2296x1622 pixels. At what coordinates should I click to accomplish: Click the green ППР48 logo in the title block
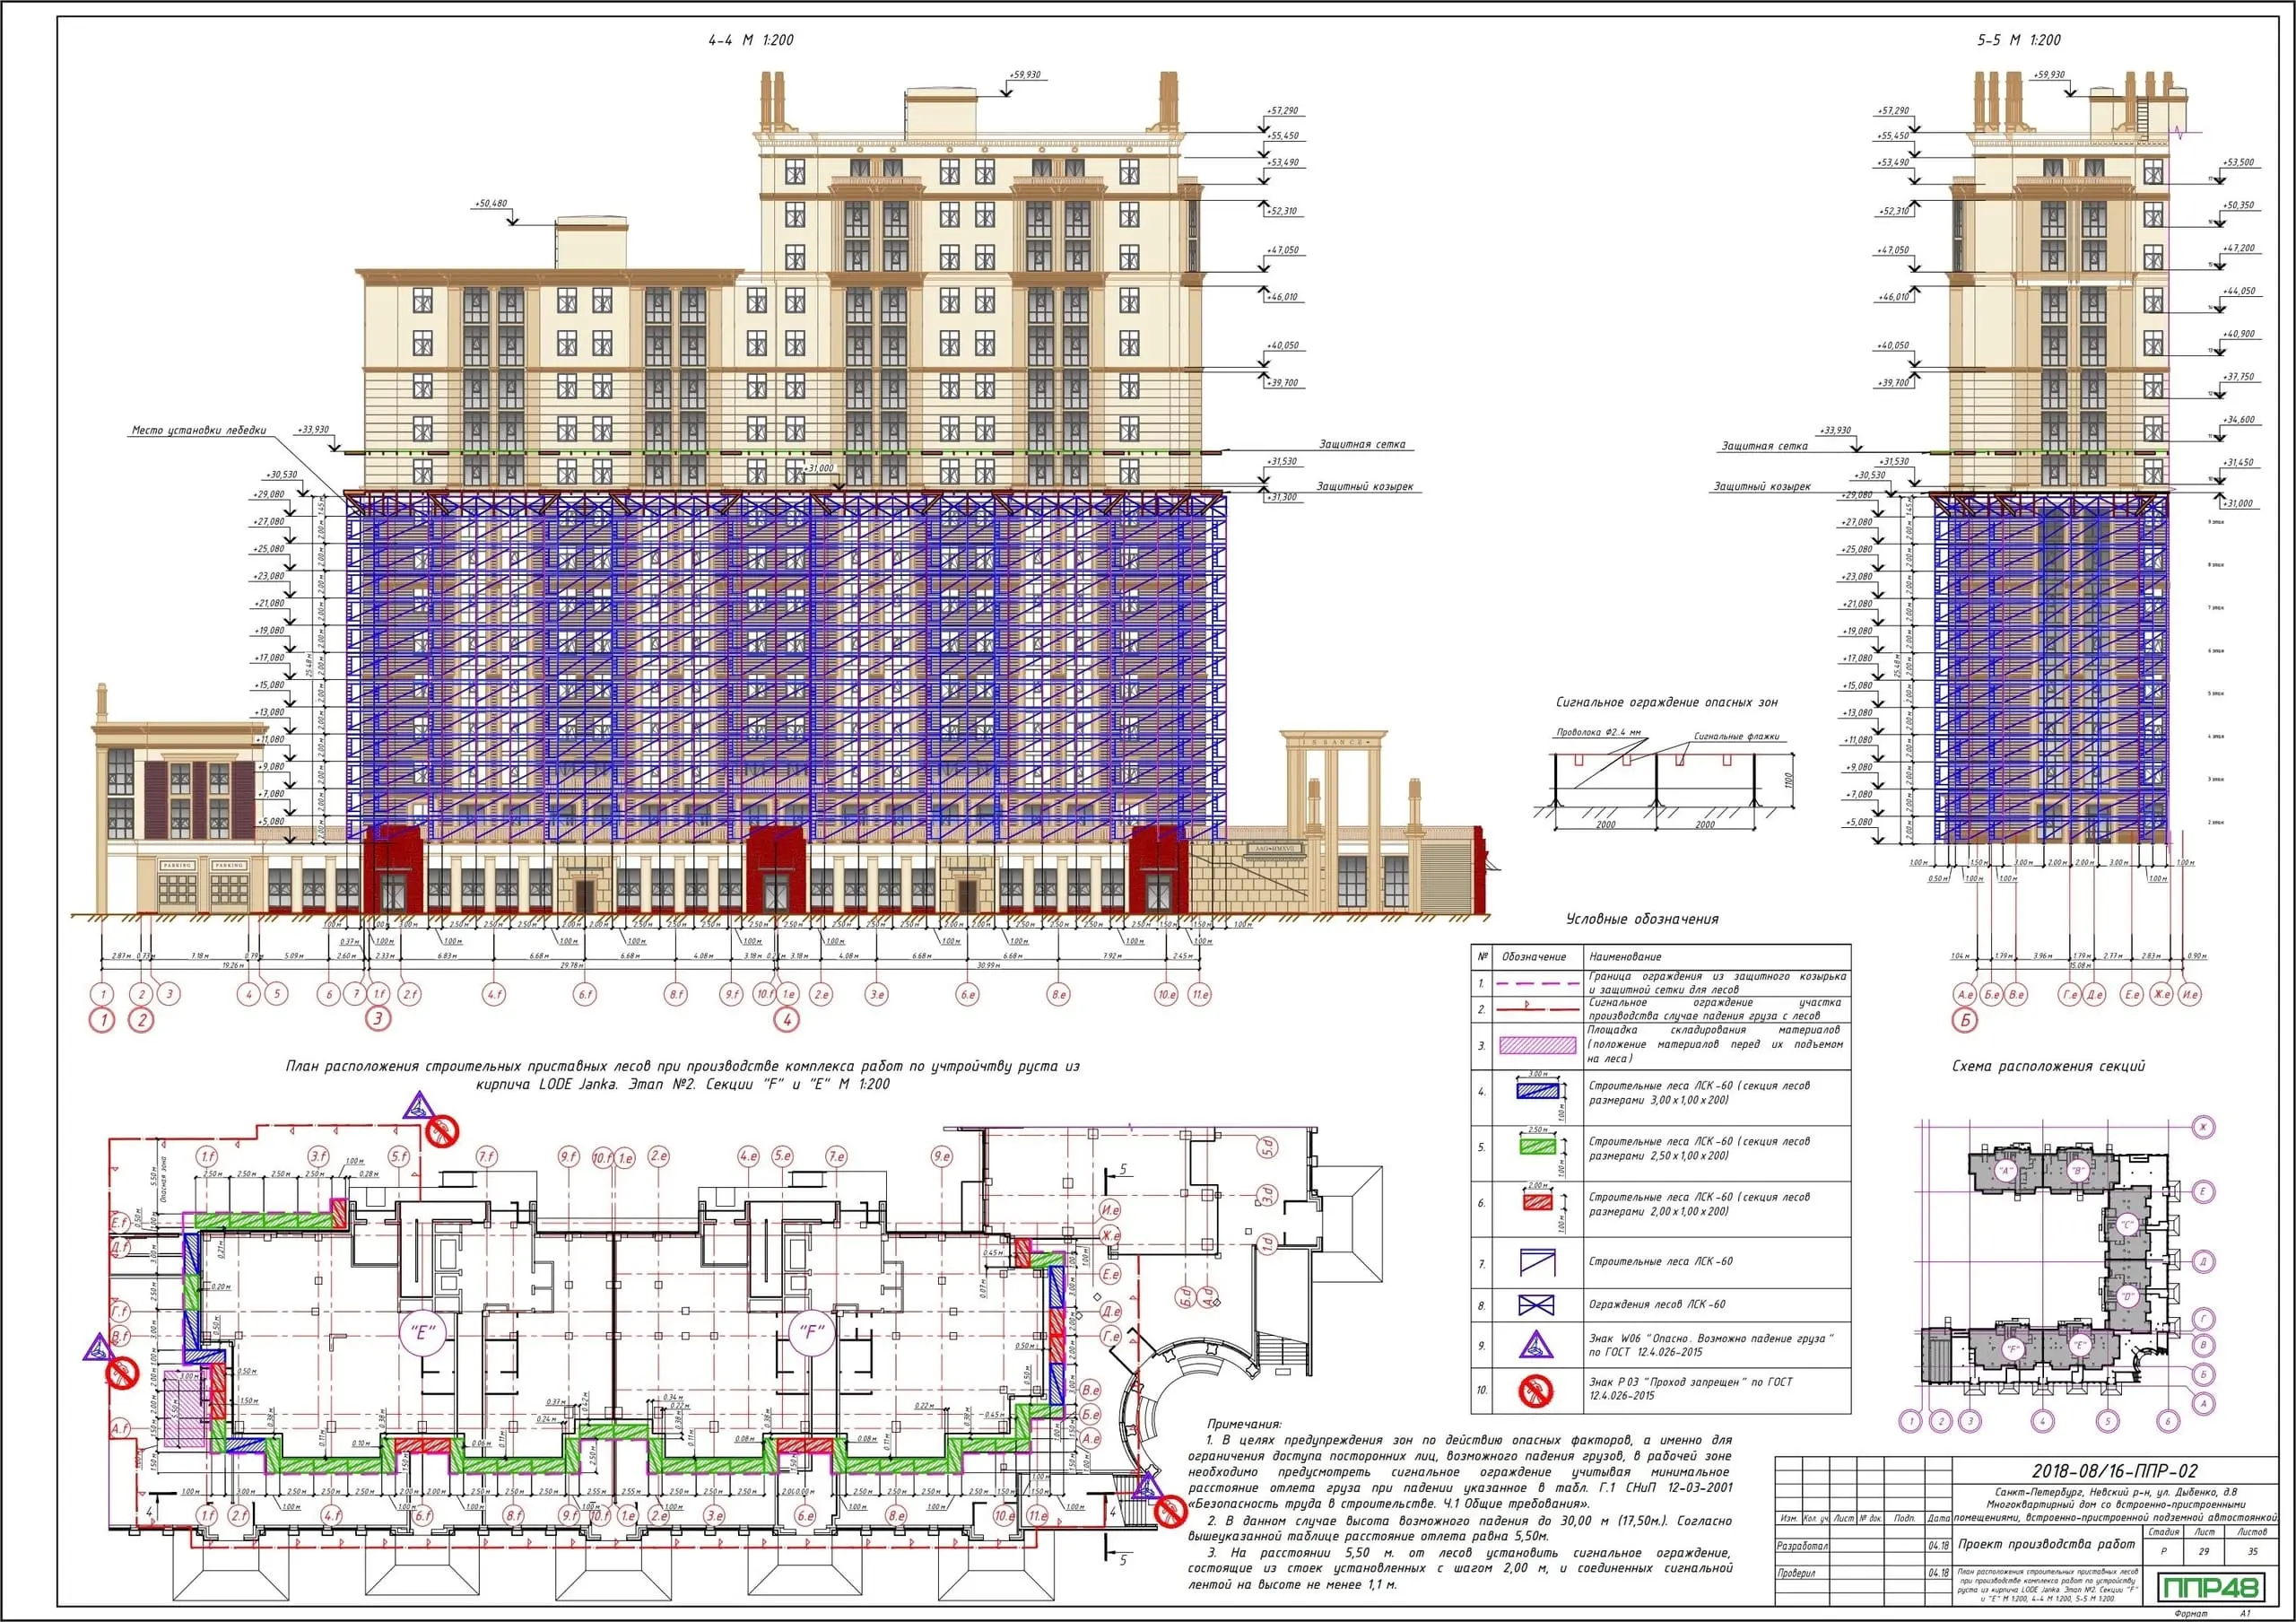point(2209,1586)
